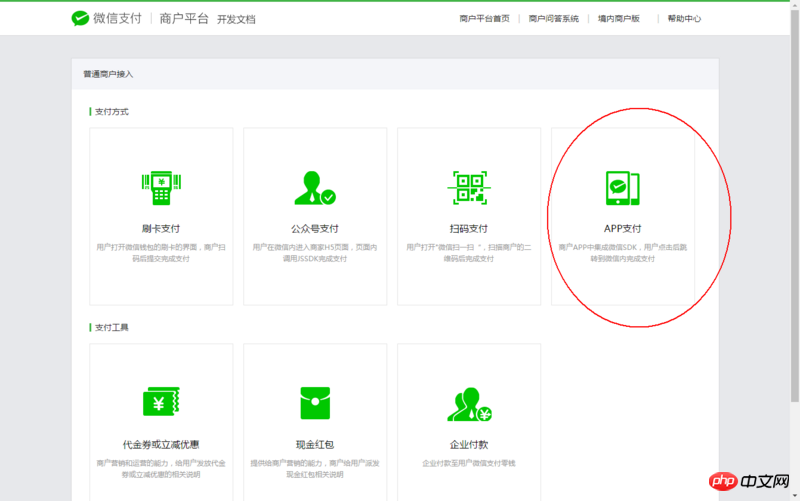Click the 普通商户接入 section heading
Image resolution: width=800 pixels, height=501 pixels.
[x=108, y=74]
